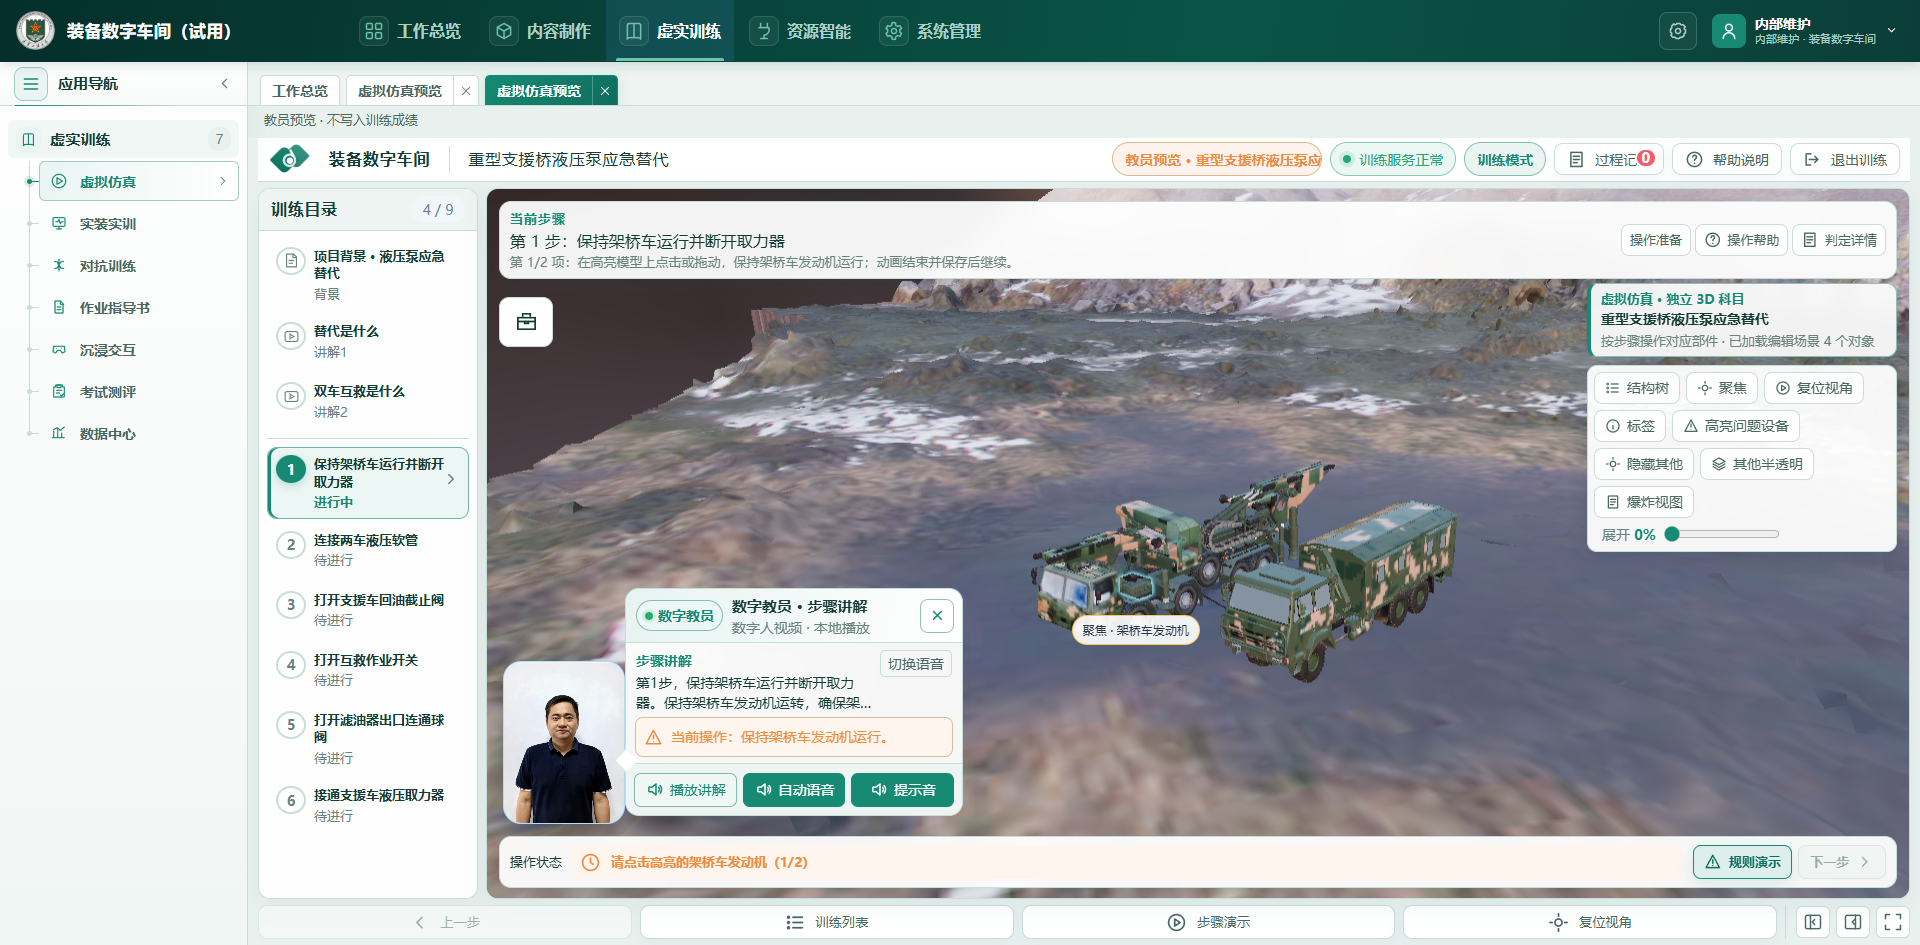
Task: Click the 聚焦 focus tool button
Action: [x=1722, y=388]
